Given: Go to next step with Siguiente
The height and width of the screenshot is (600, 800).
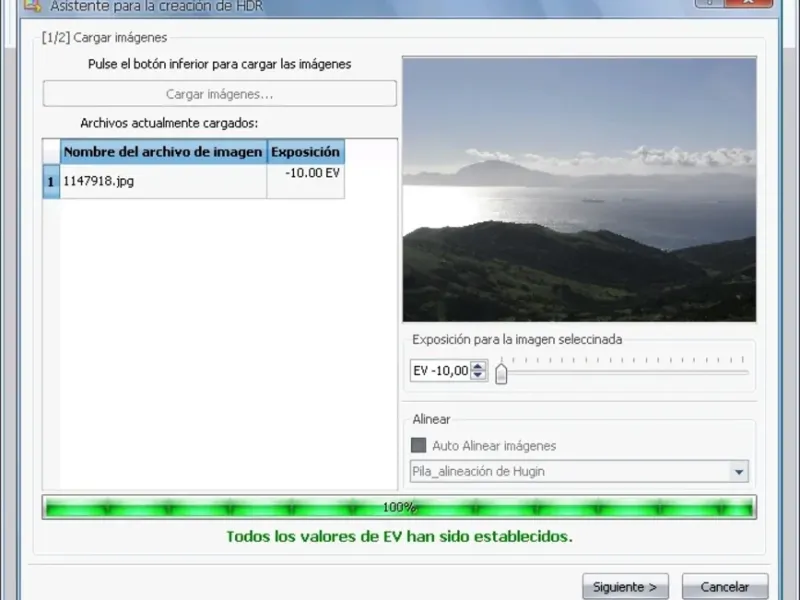Looking at the screenshot, I should coord(625,586).
